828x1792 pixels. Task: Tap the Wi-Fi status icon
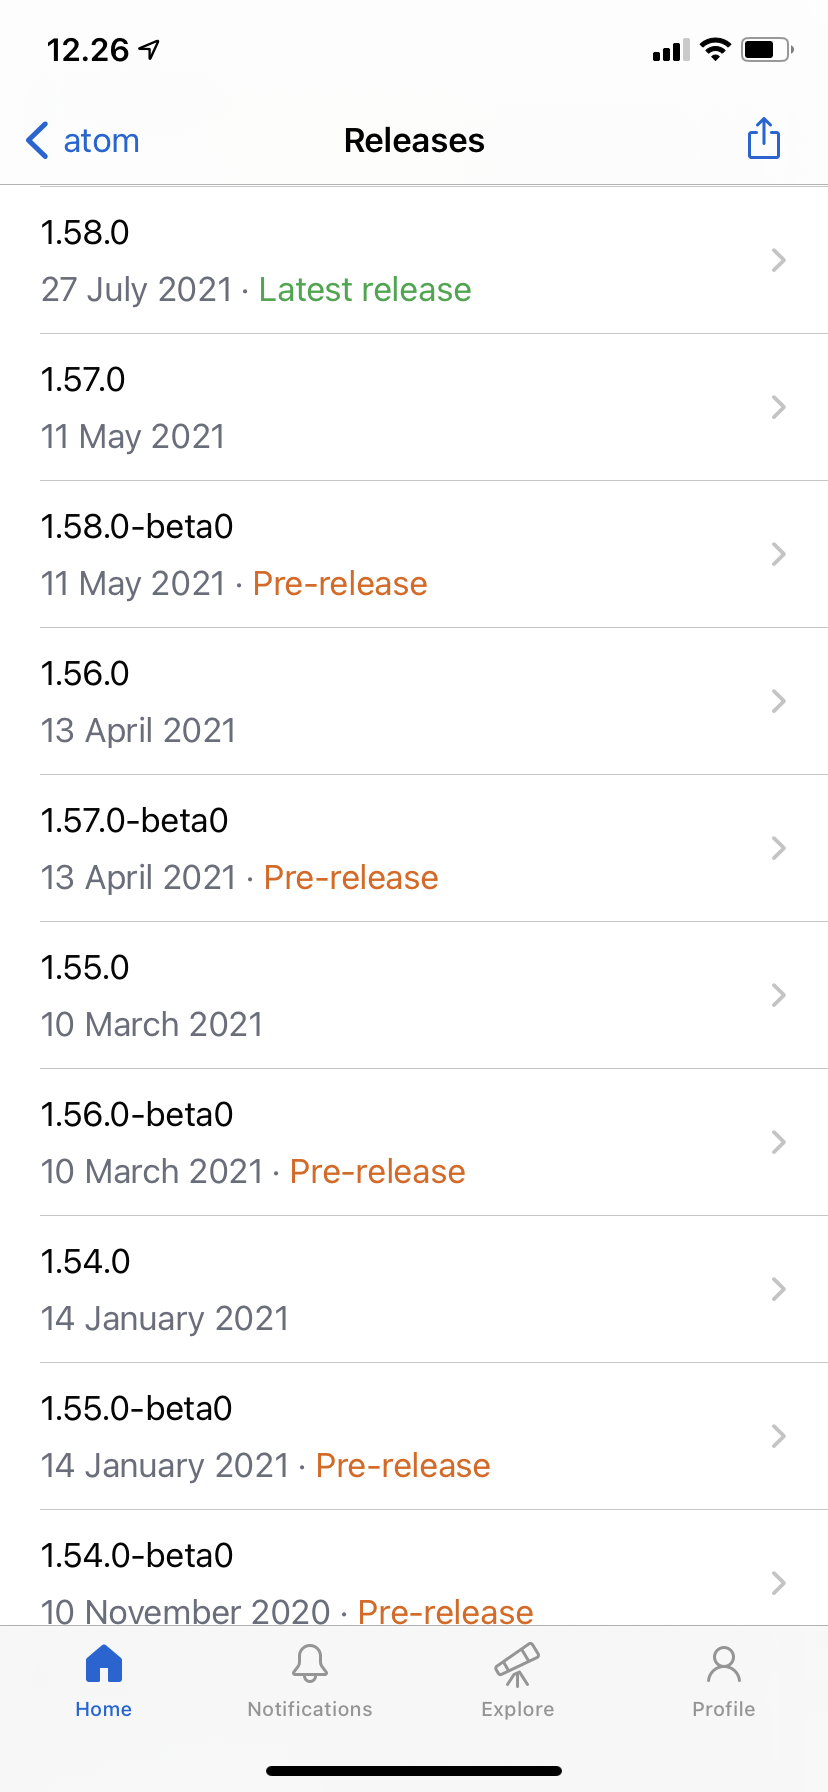click(715, 49)
